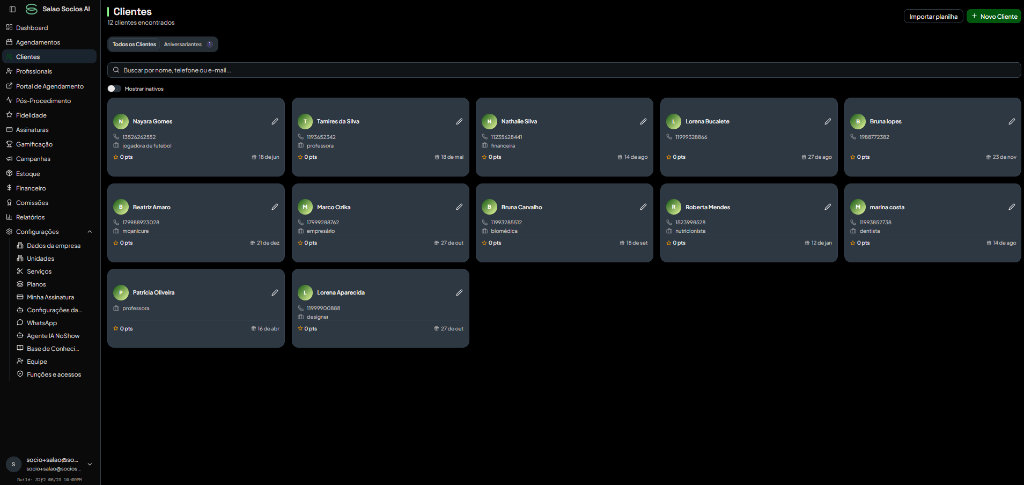This screenshot has height=485, width=1024.
Task: Collapse Configurações submenu chevron
Action: coord(89,232)
